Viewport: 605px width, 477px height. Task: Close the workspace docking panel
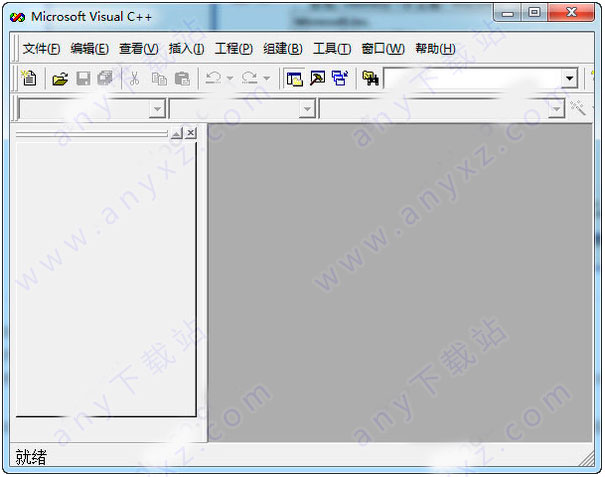191,133
